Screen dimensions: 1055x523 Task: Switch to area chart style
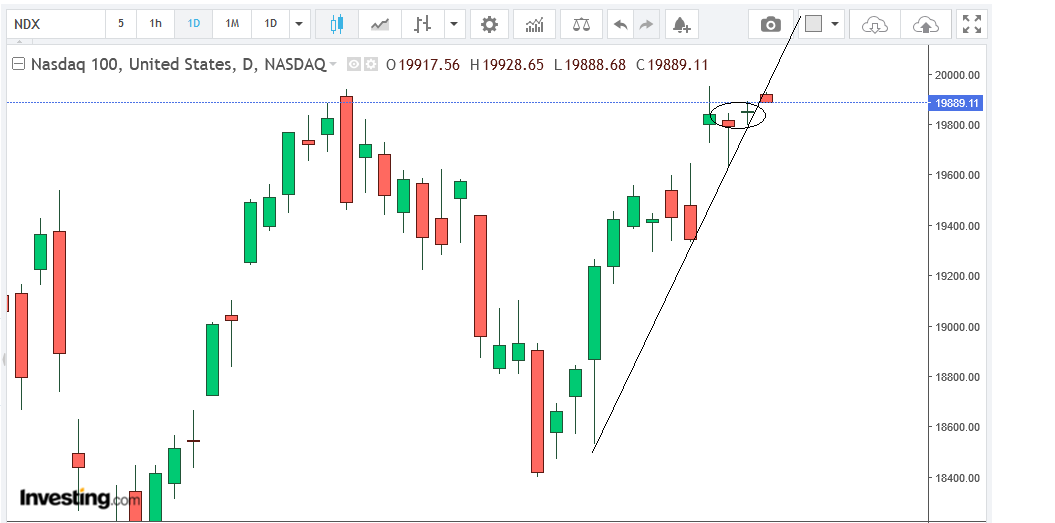point(380,23)
